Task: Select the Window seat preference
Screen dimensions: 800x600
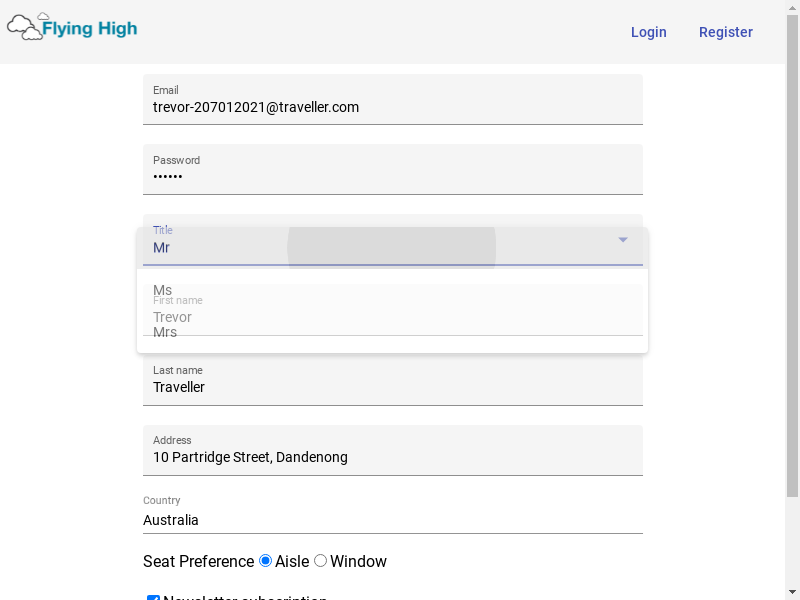Action: [x=321, y=561]
